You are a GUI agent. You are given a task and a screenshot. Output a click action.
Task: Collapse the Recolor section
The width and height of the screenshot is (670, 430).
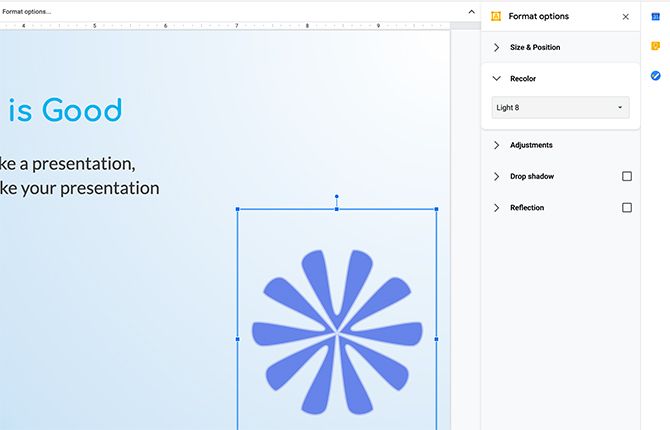497,79
